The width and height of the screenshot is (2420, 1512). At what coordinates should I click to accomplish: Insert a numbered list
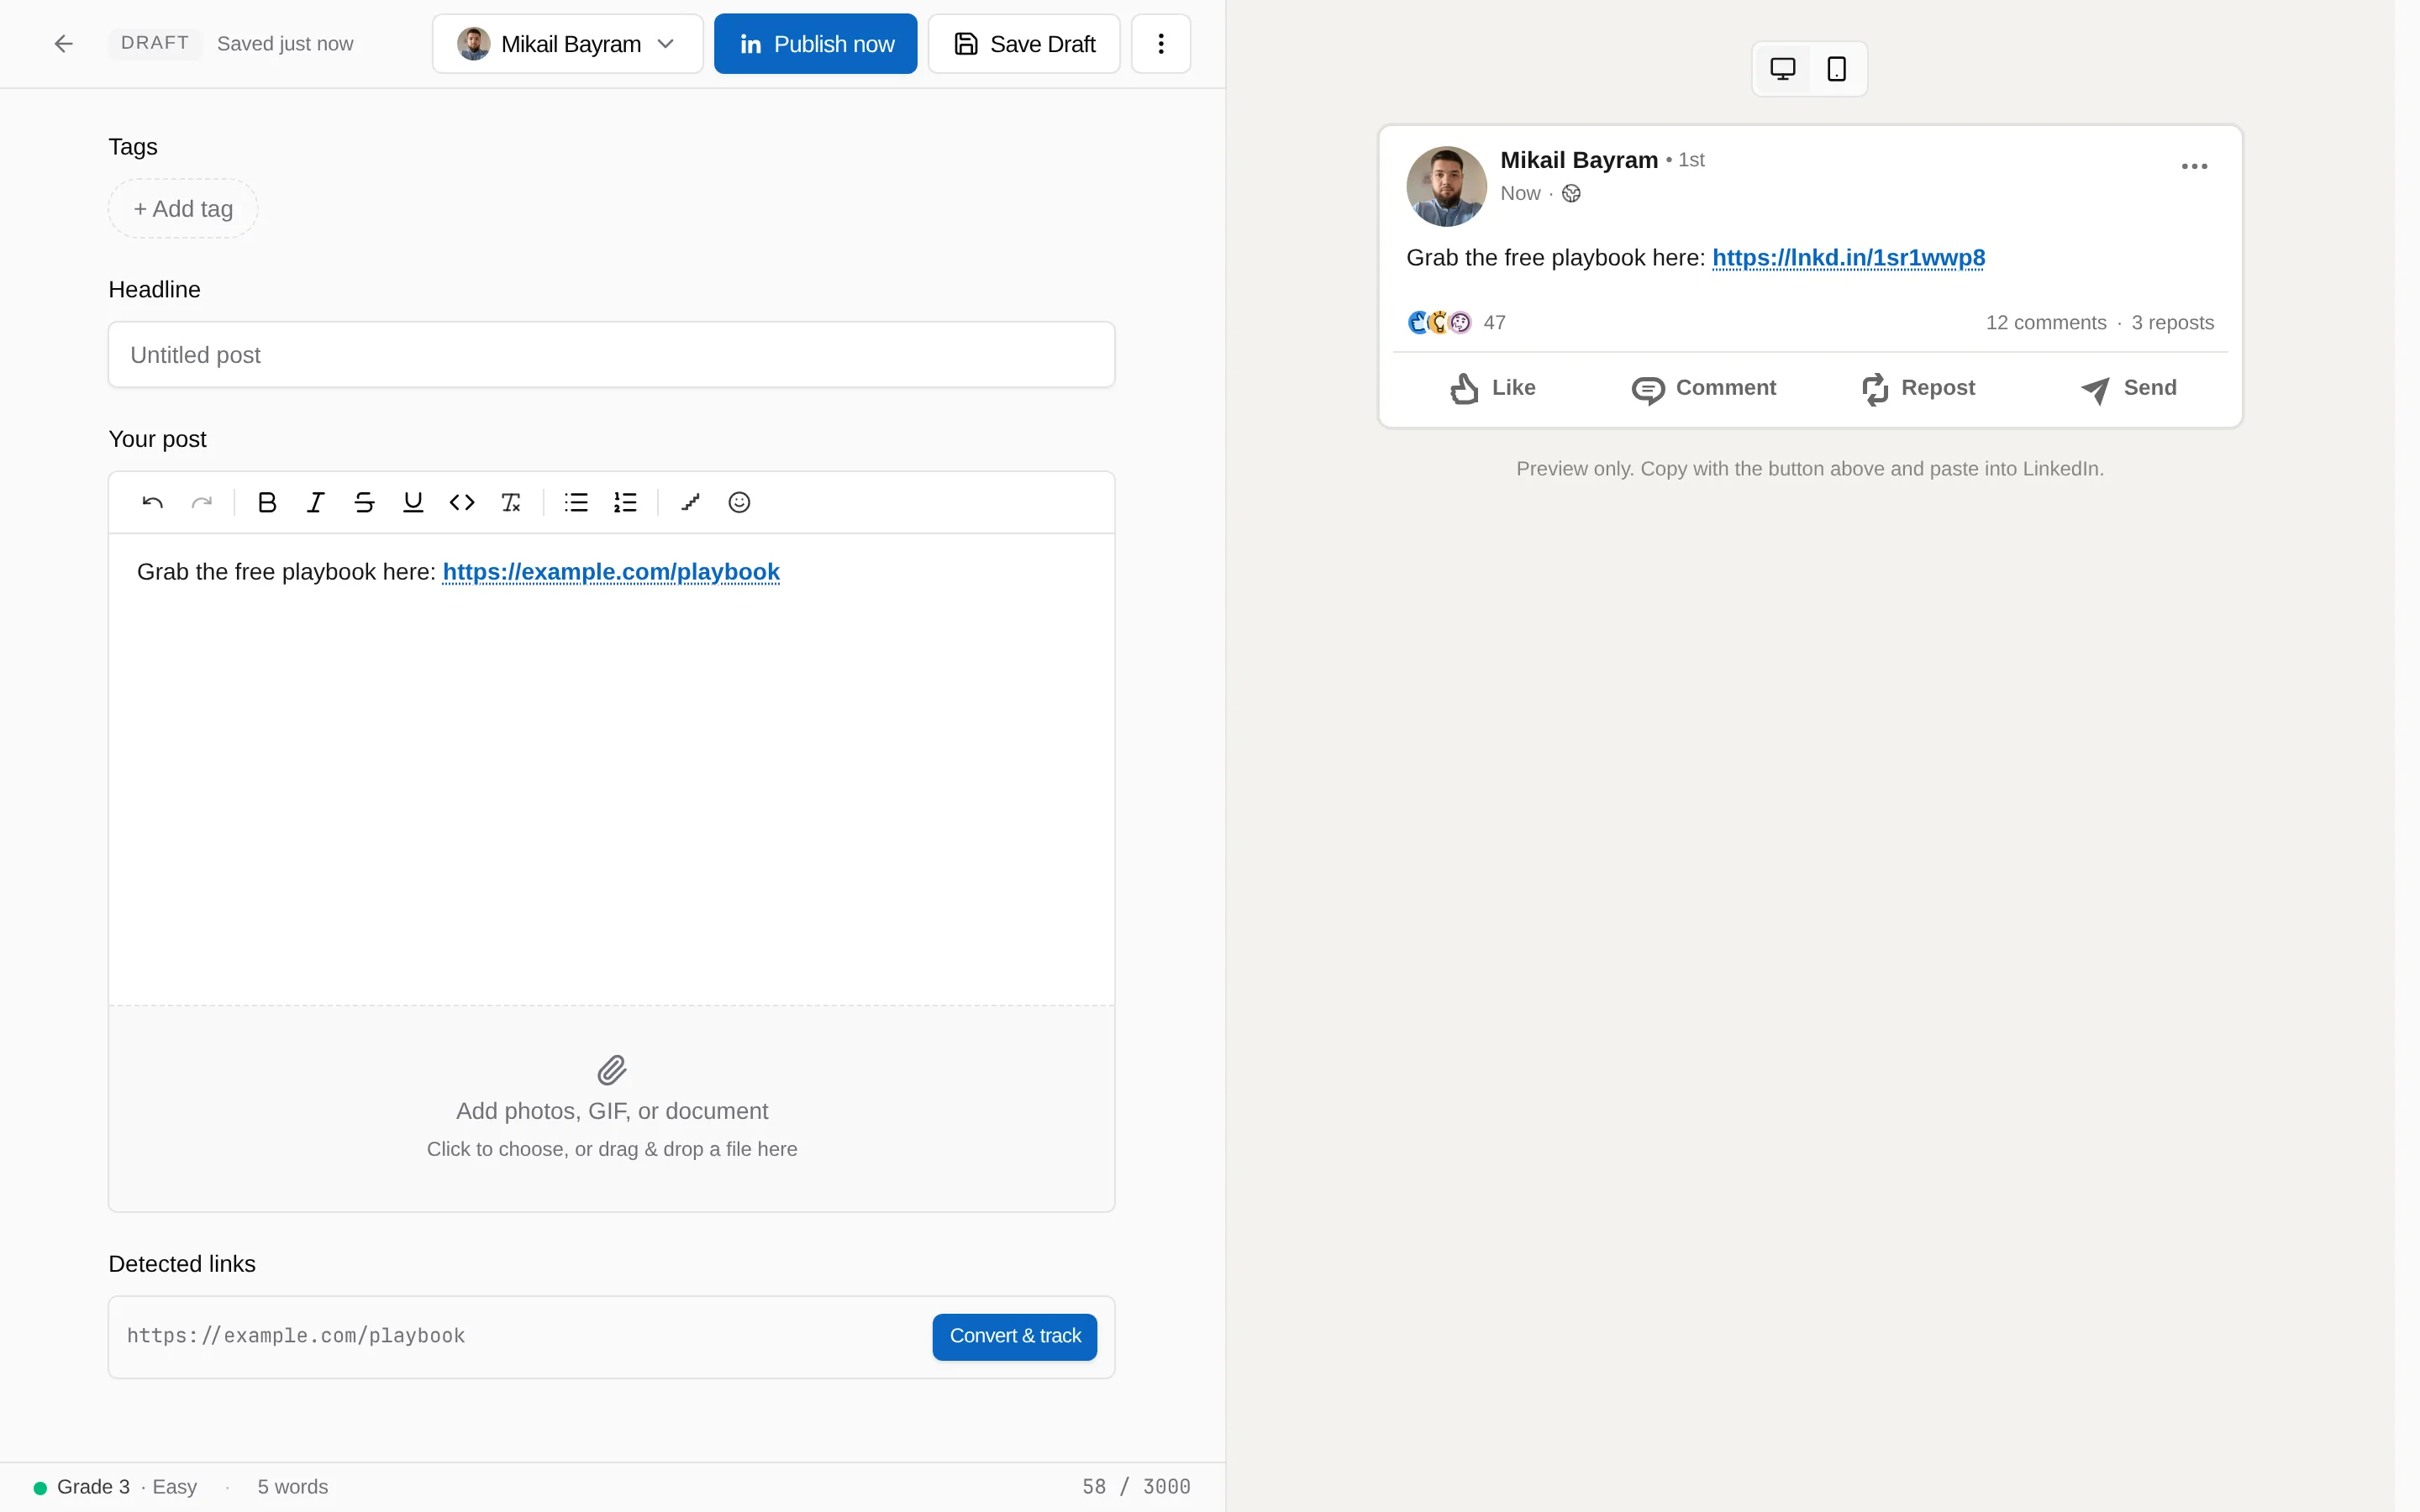(625, 502)
